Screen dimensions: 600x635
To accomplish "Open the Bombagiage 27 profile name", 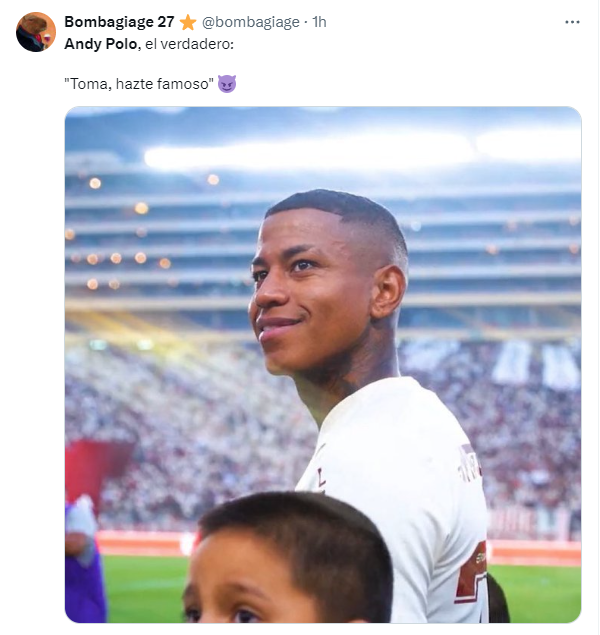I will 119,22.
